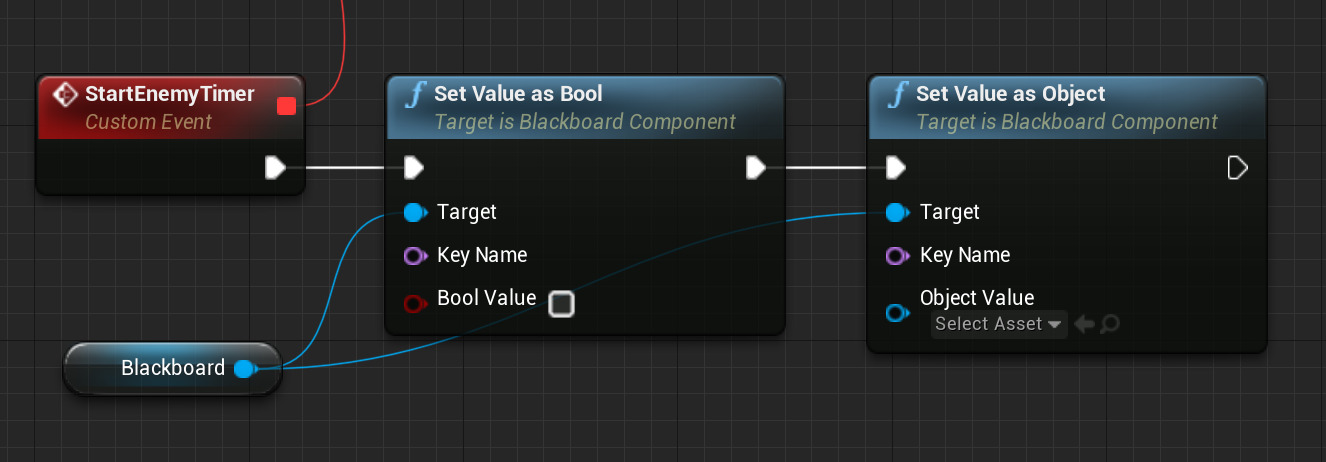This screenshot has width=1326, height=462.
Task: Click the use selected asset arrow icon
Action: pyautogui.click(x=1085, y=324)
